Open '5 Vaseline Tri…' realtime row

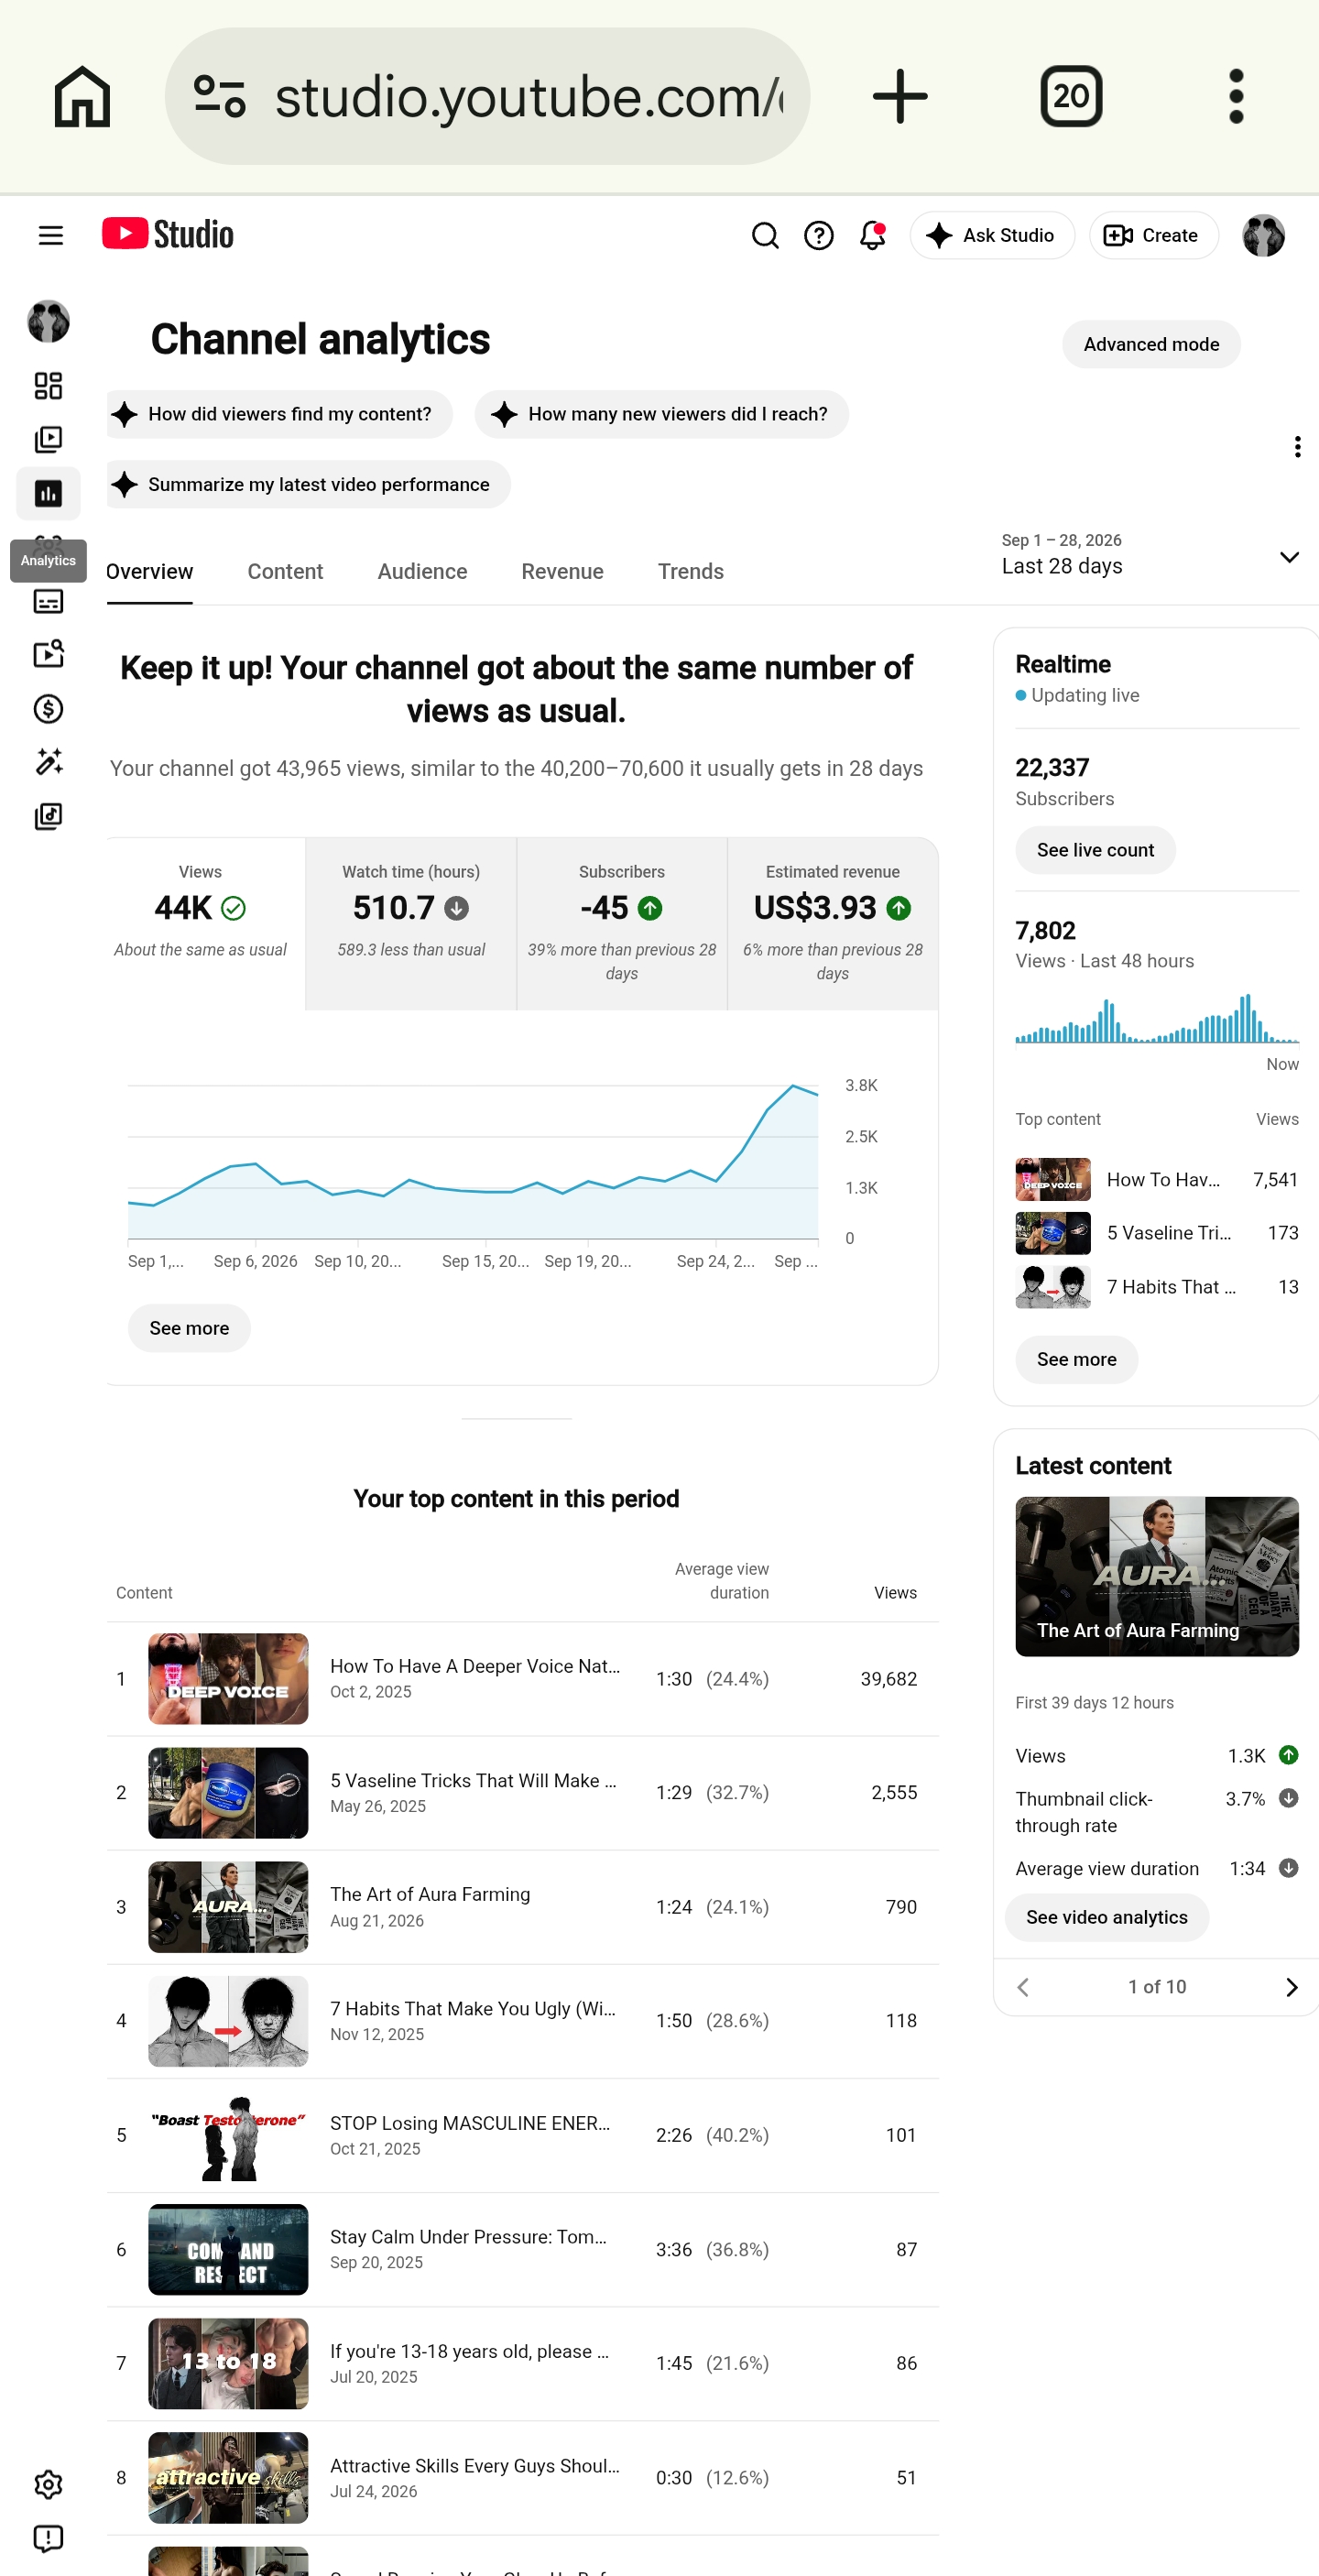pyautogui.click(x=1157, y=1234)
